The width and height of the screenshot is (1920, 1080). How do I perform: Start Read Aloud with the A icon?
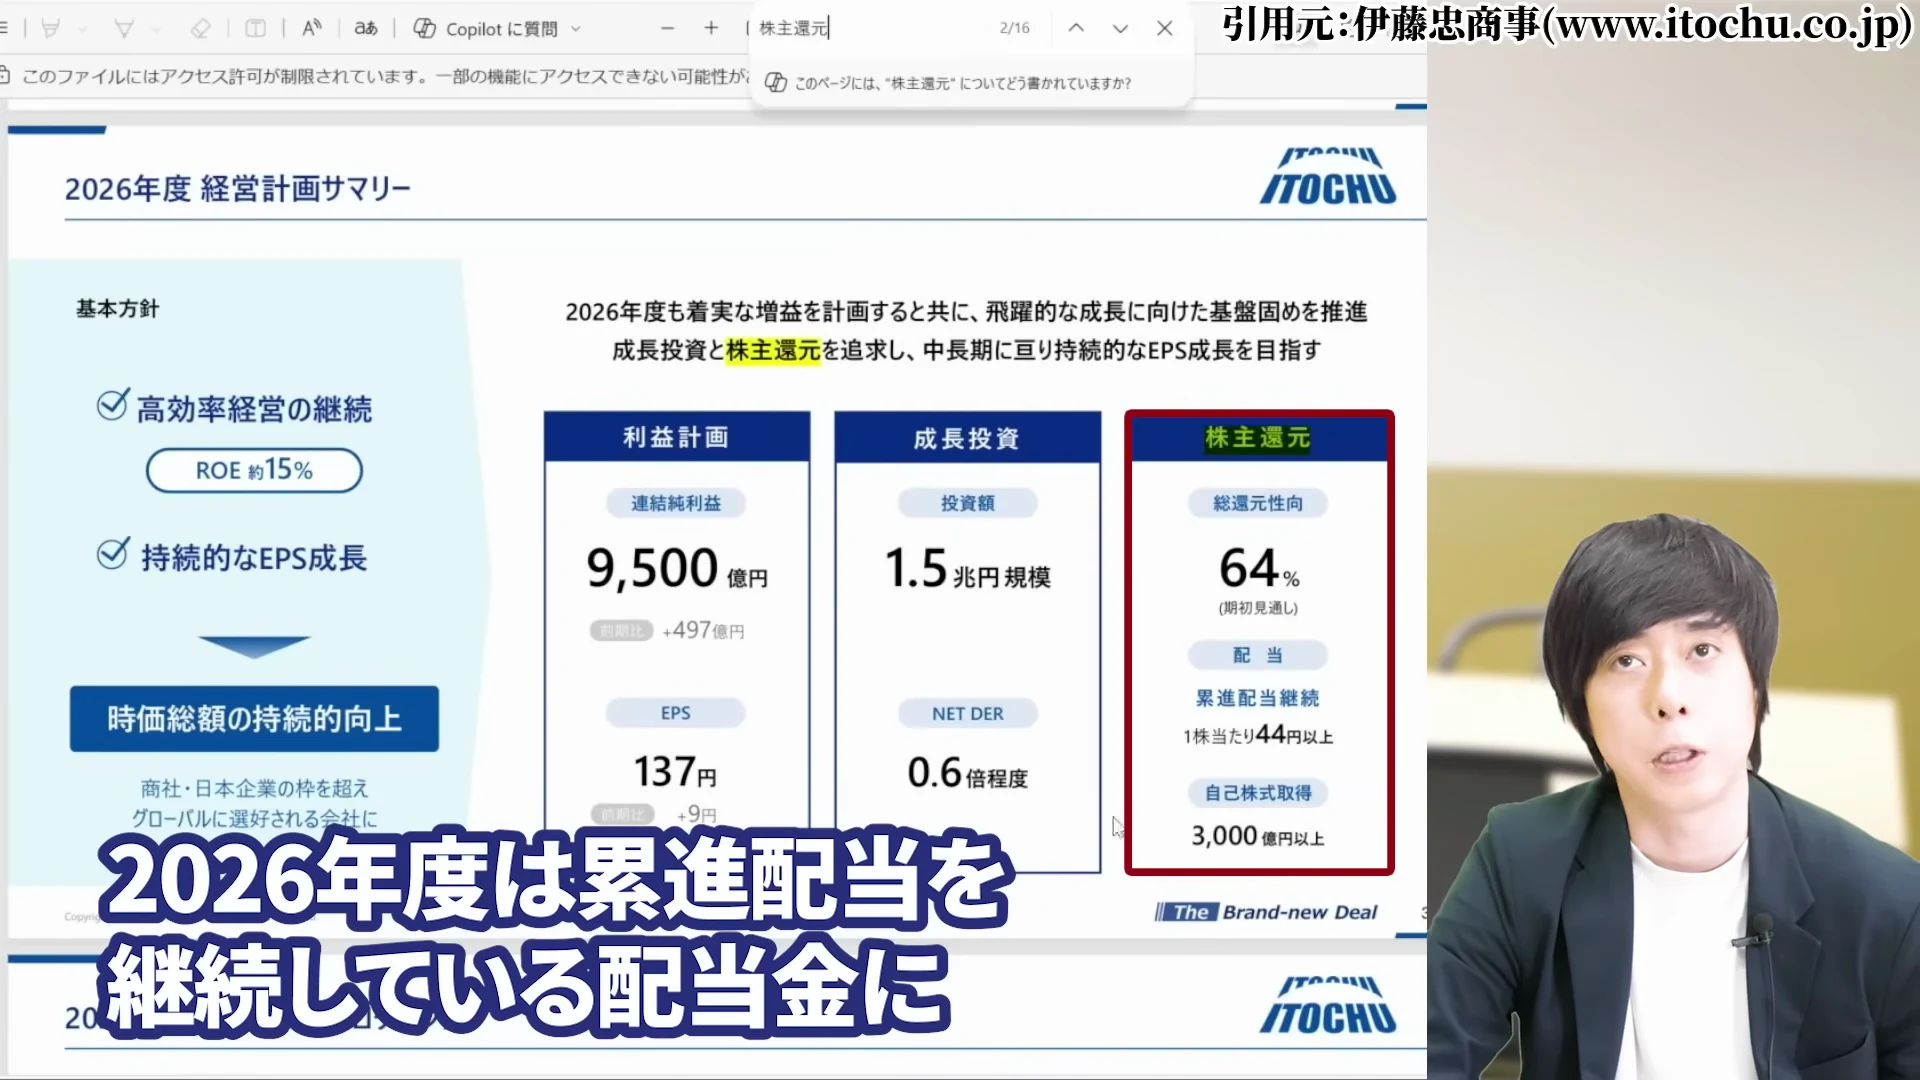312,28
